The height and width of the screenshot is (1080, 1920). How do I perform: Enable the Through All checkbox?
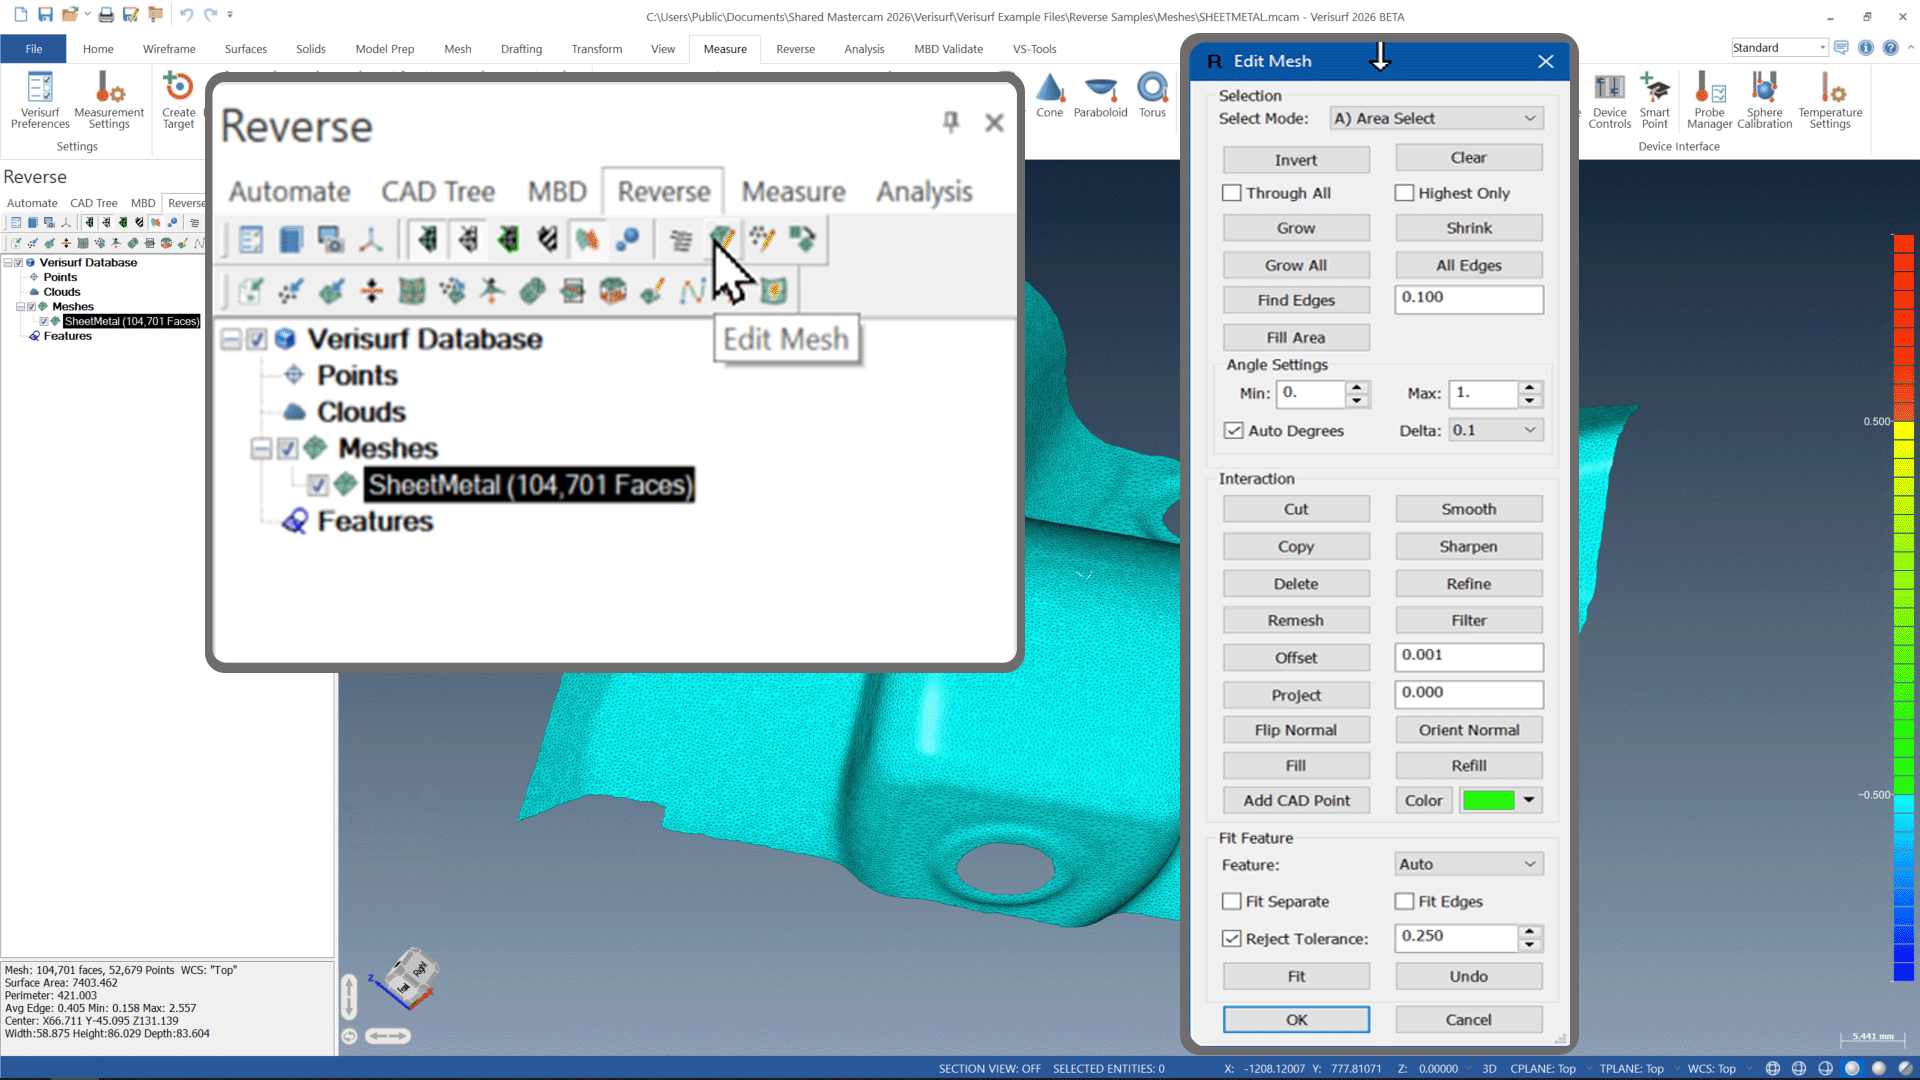point(1232,193)
